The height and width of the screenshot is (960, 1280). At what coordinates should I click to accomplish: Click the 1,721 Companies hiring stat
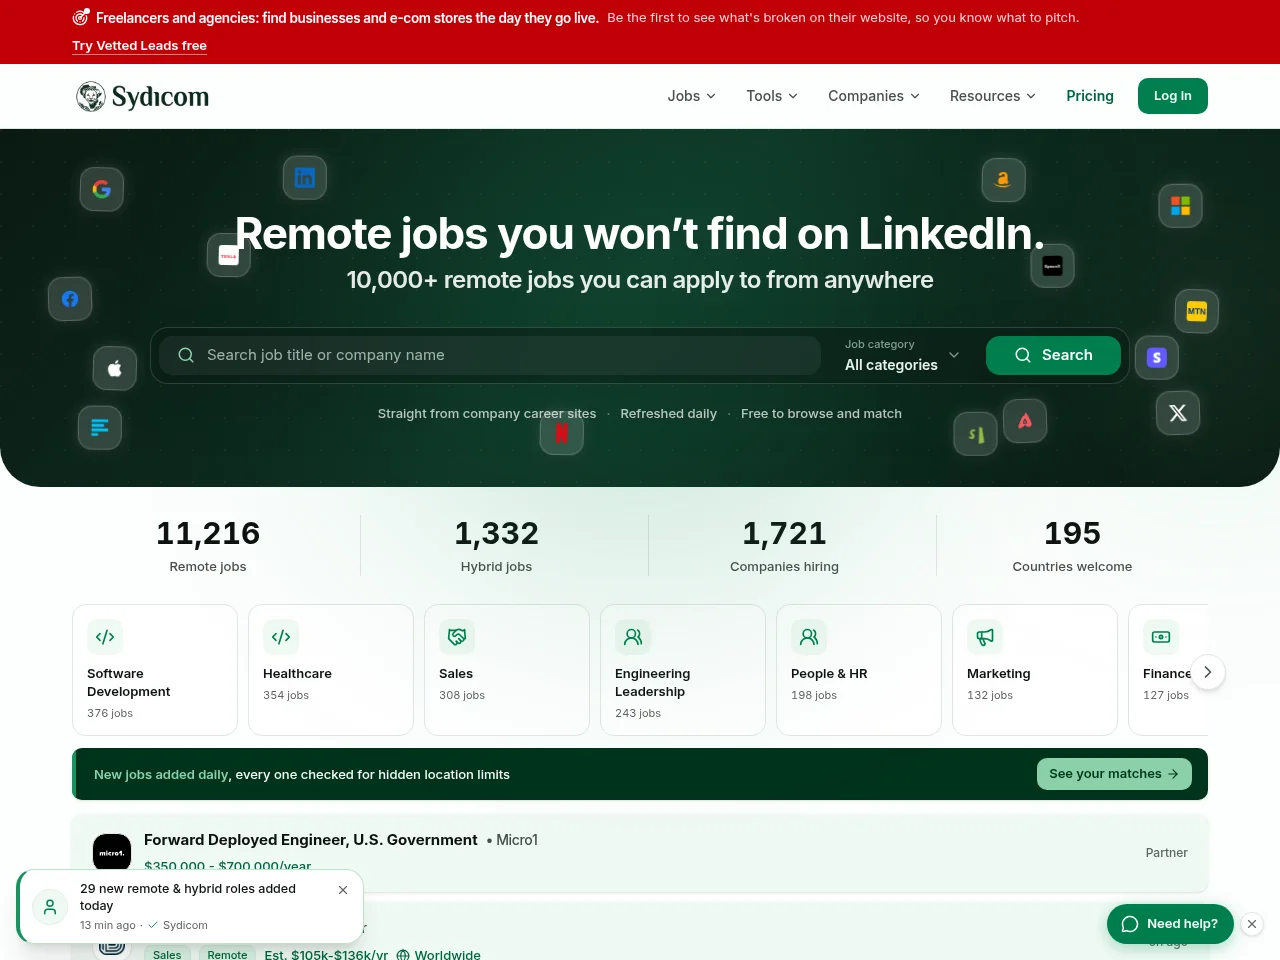pos(784,546)
